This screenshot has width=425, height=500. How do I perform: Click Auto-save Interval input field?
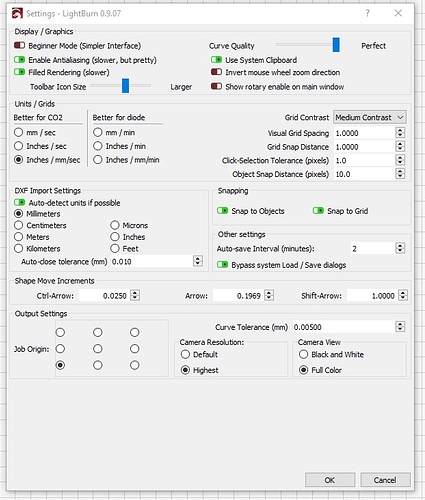[373, 248]
